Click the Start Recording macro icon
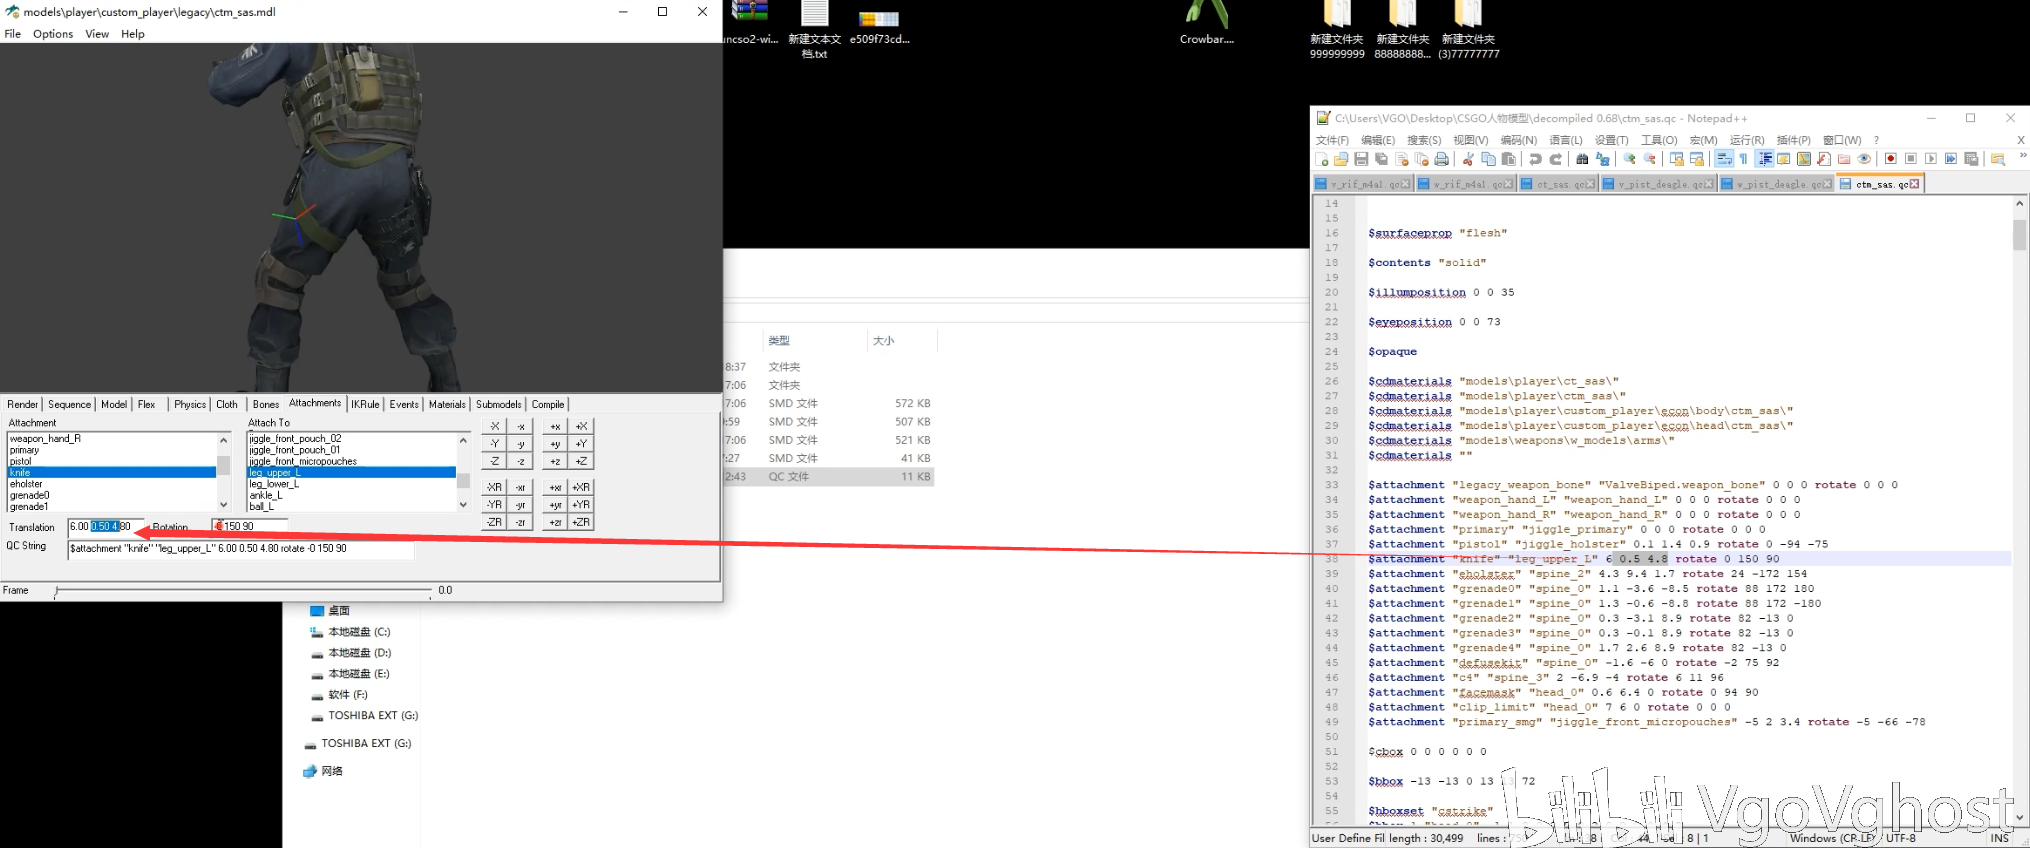Screen dimensions: 2030x848 1890,159
